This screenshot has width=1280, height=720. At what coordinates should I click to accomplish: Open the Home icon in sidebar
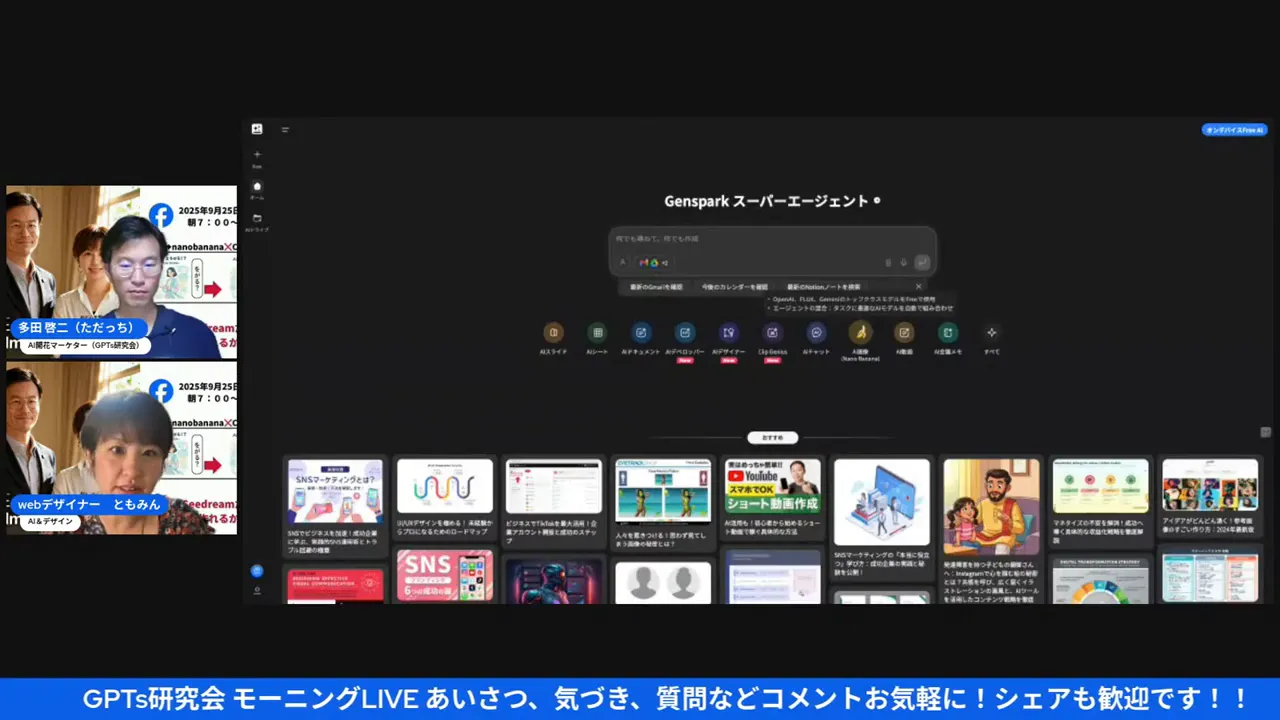tap(257, 187)
